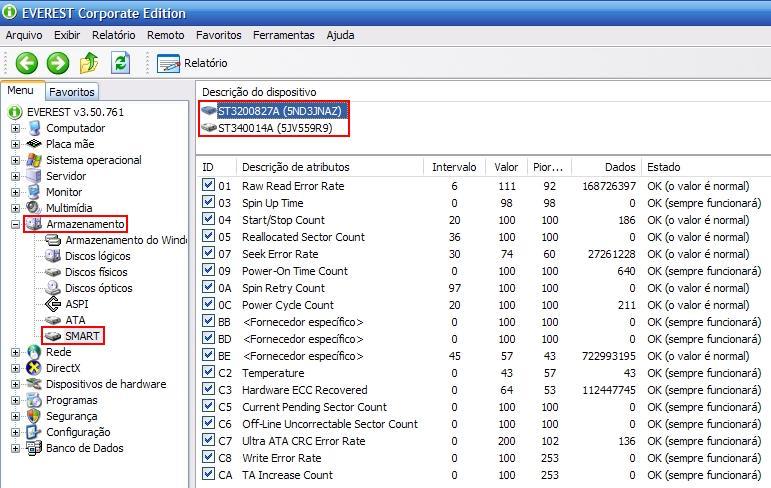
Task: Select the Monitor icon in tree
Action: [x=33, y=192]
